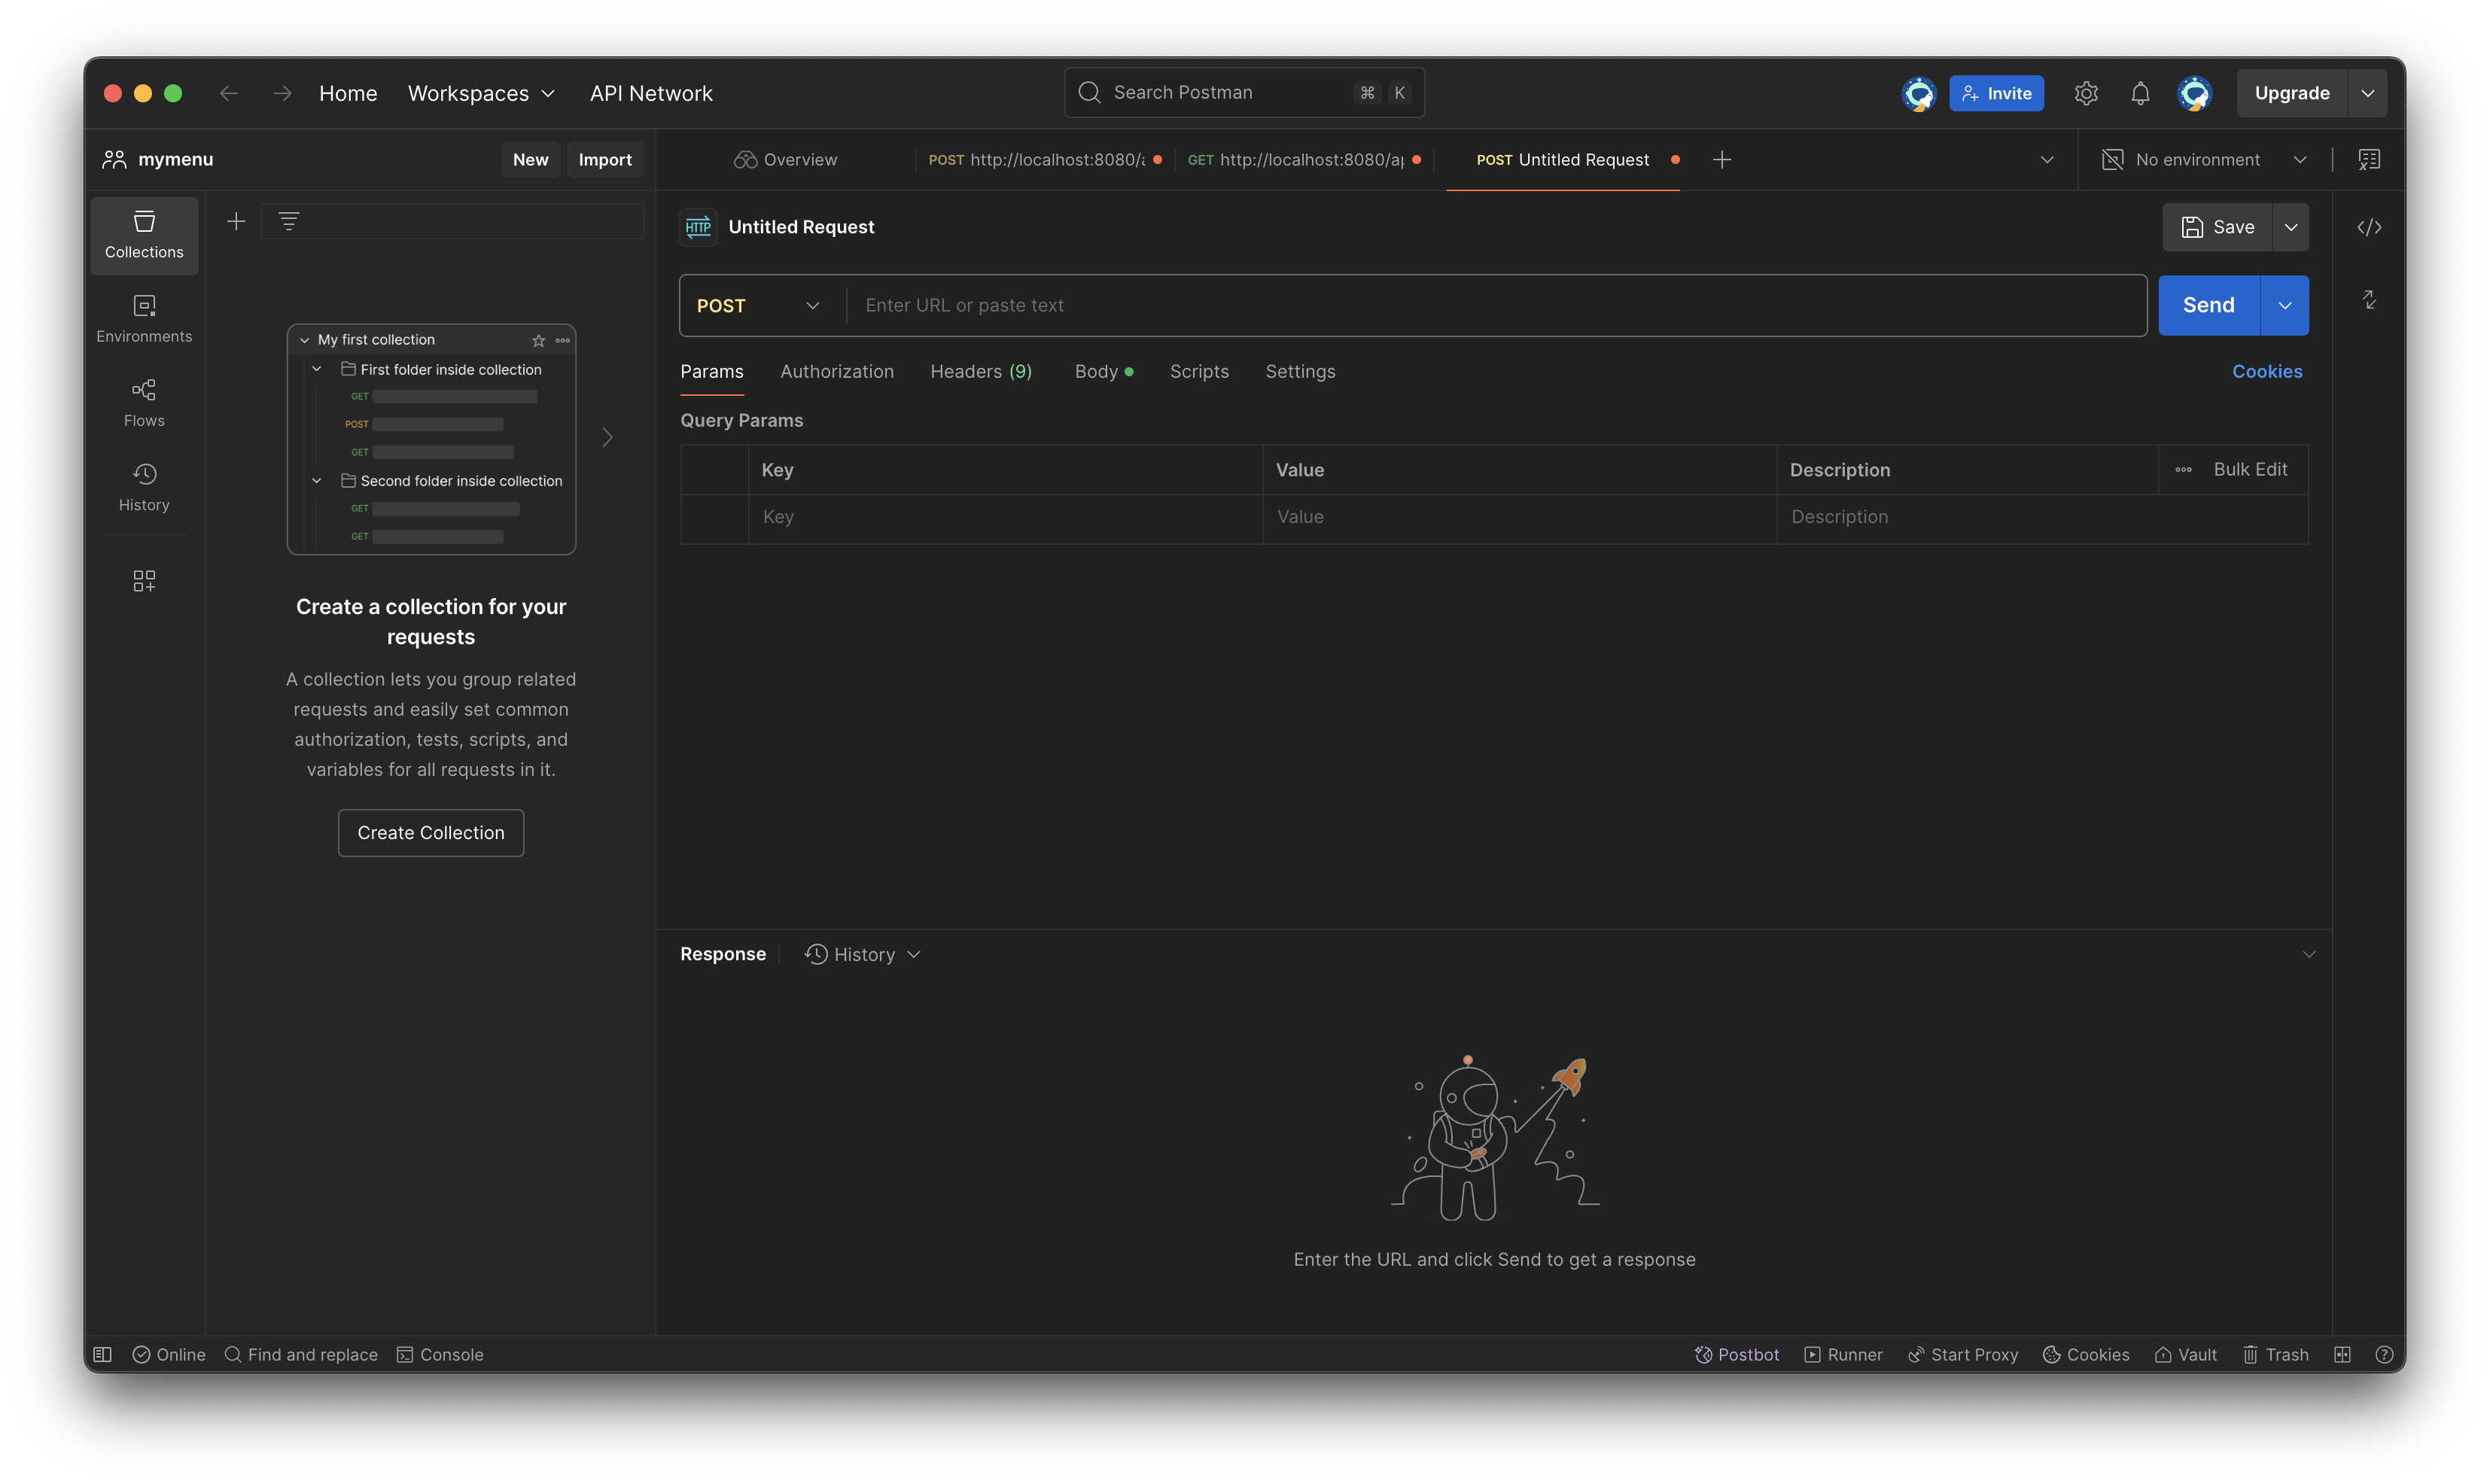Open the code snippet panel icon
This screenshot has height=1484, width=2490.
pyautogui.click(x=2368, y=227)
